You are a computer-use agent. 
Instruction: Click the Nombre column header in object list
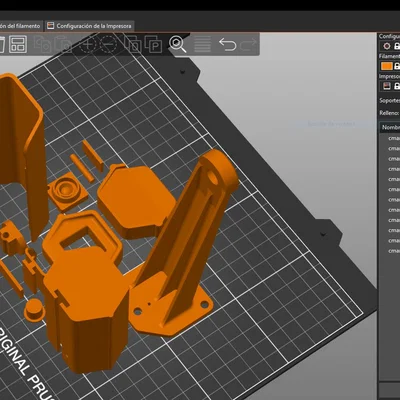(x=390, y=127)
